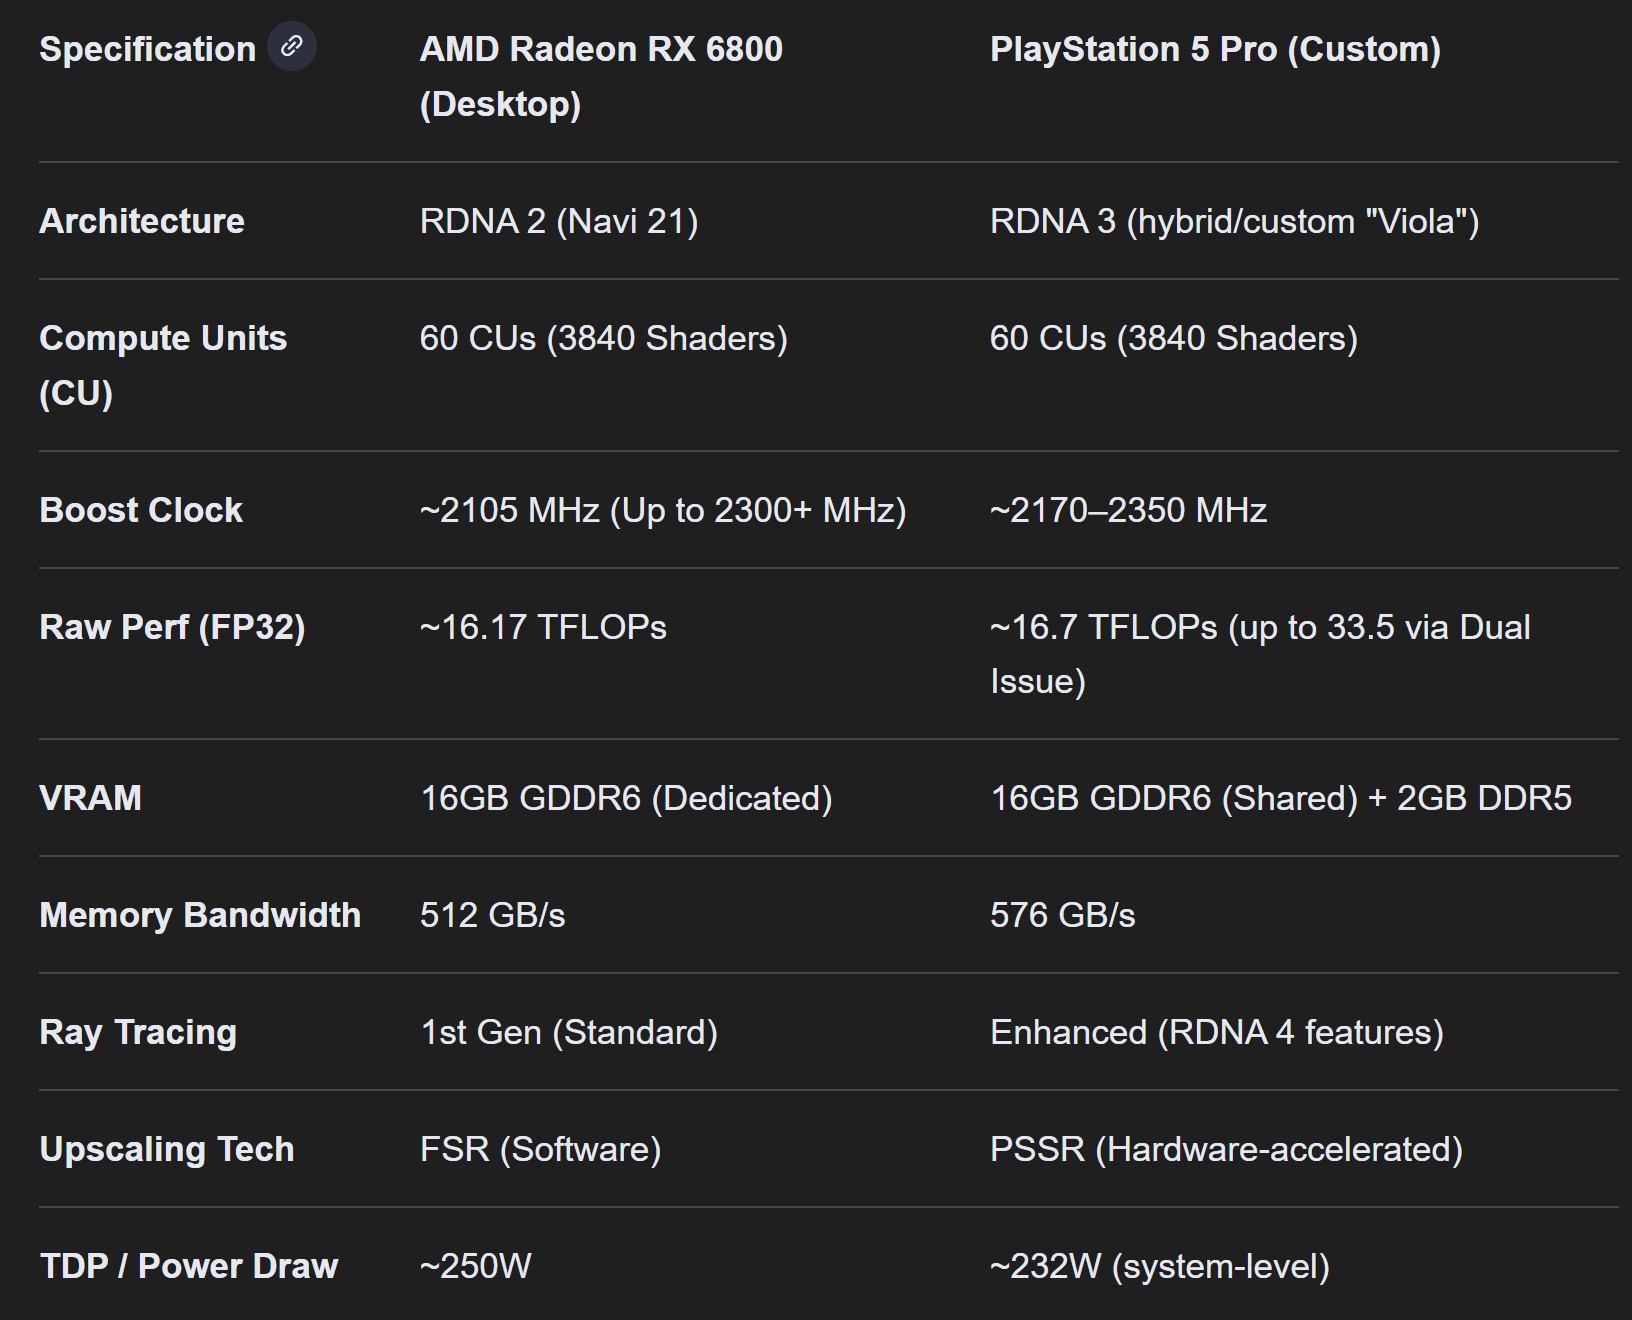Image resolution: width=1632 pixels, height=1320 pixels.
Task: Select the "Specification" column header
Action: tap(148, 49)
